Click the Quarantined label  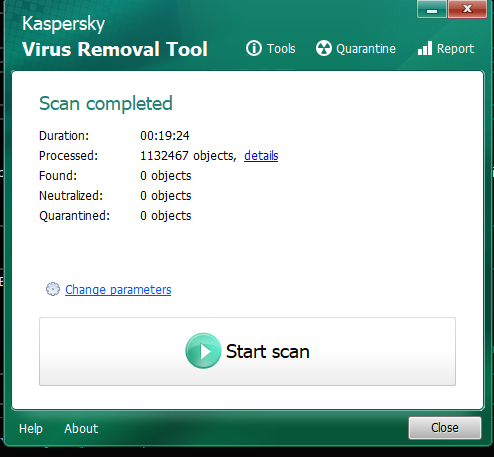click(74, 216)
